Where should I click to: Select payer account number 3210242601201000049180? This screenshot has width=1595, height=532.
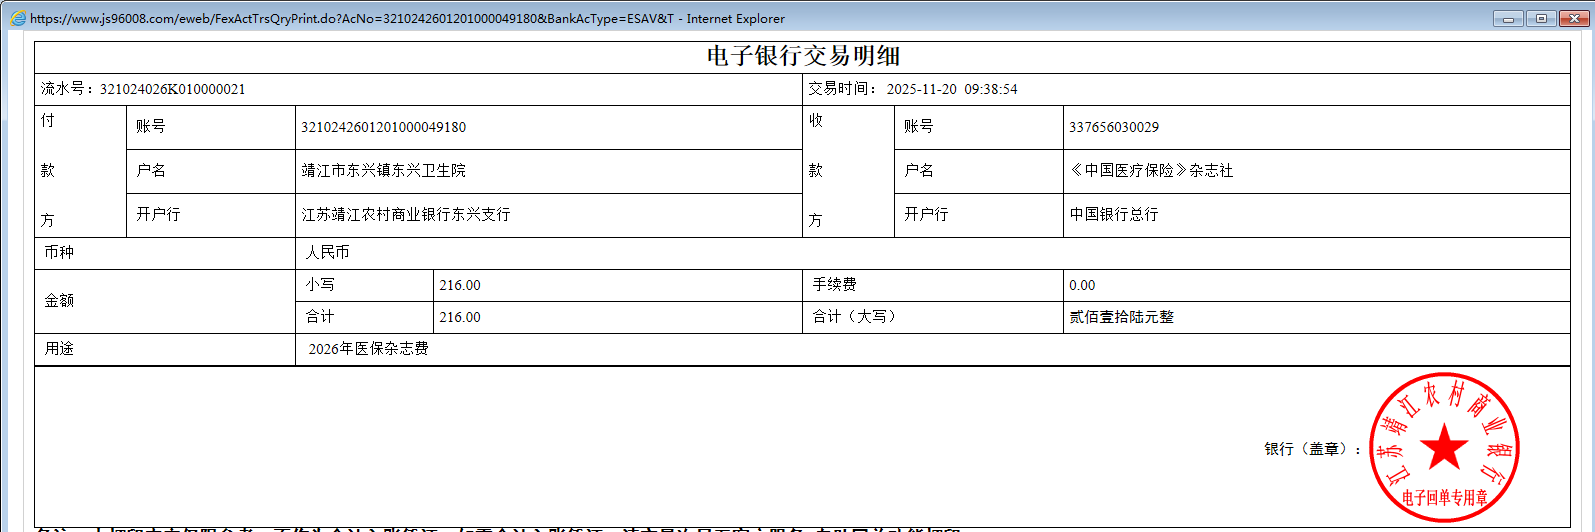(383, 127)
